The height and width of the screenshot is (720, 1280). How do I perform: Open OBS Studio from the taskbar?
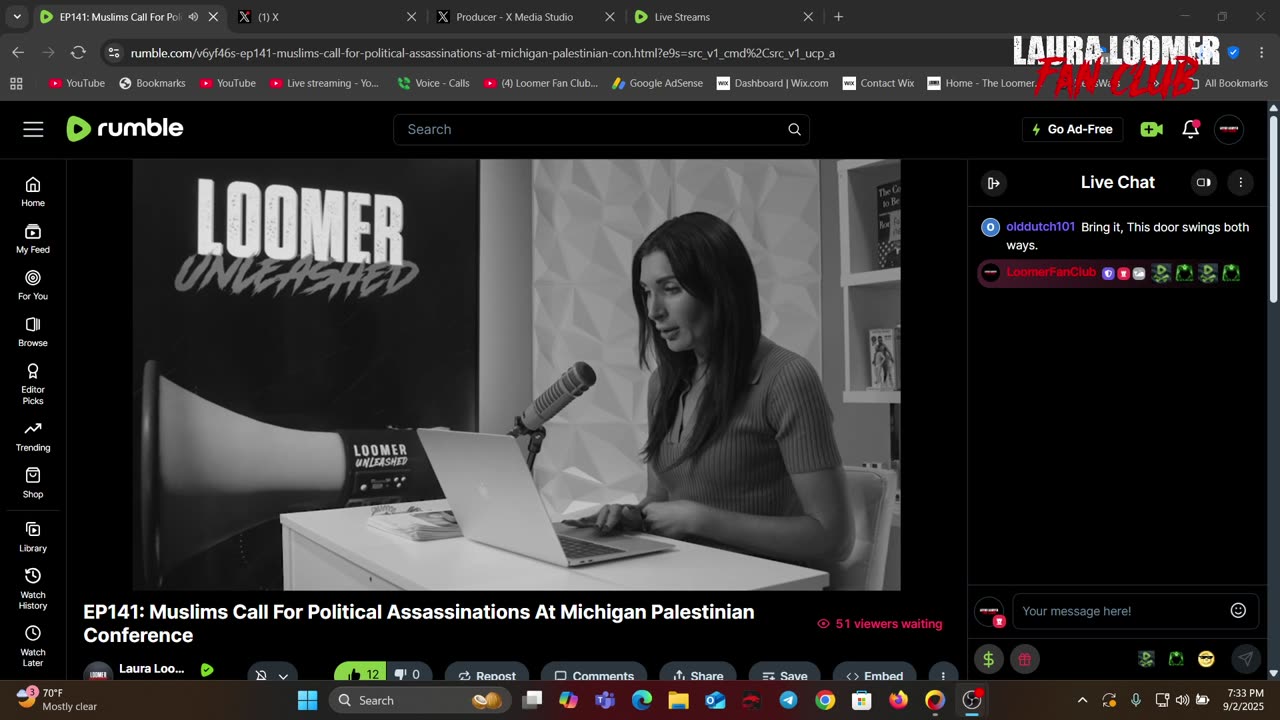coord(972,700)
